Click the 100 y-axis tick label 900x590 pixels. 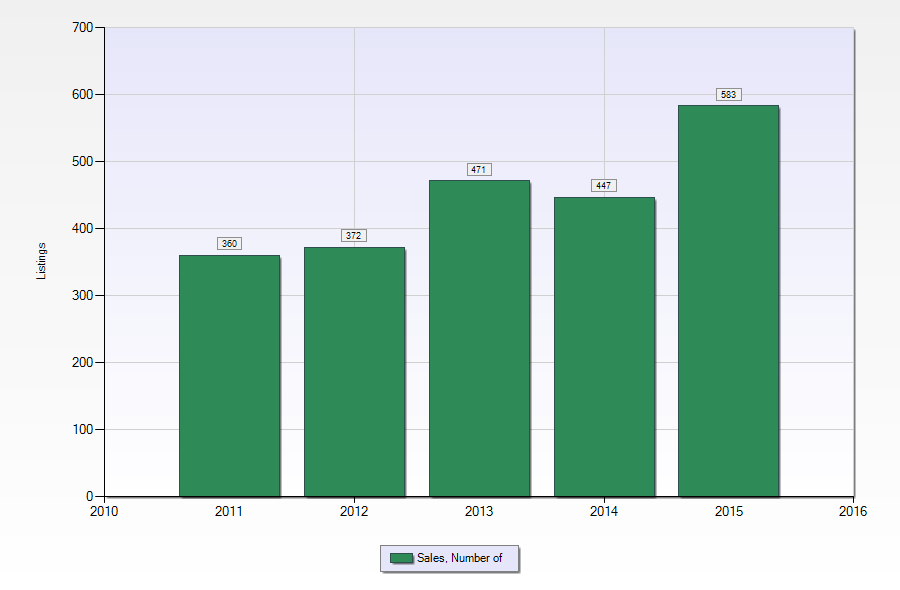pos(83,429)
